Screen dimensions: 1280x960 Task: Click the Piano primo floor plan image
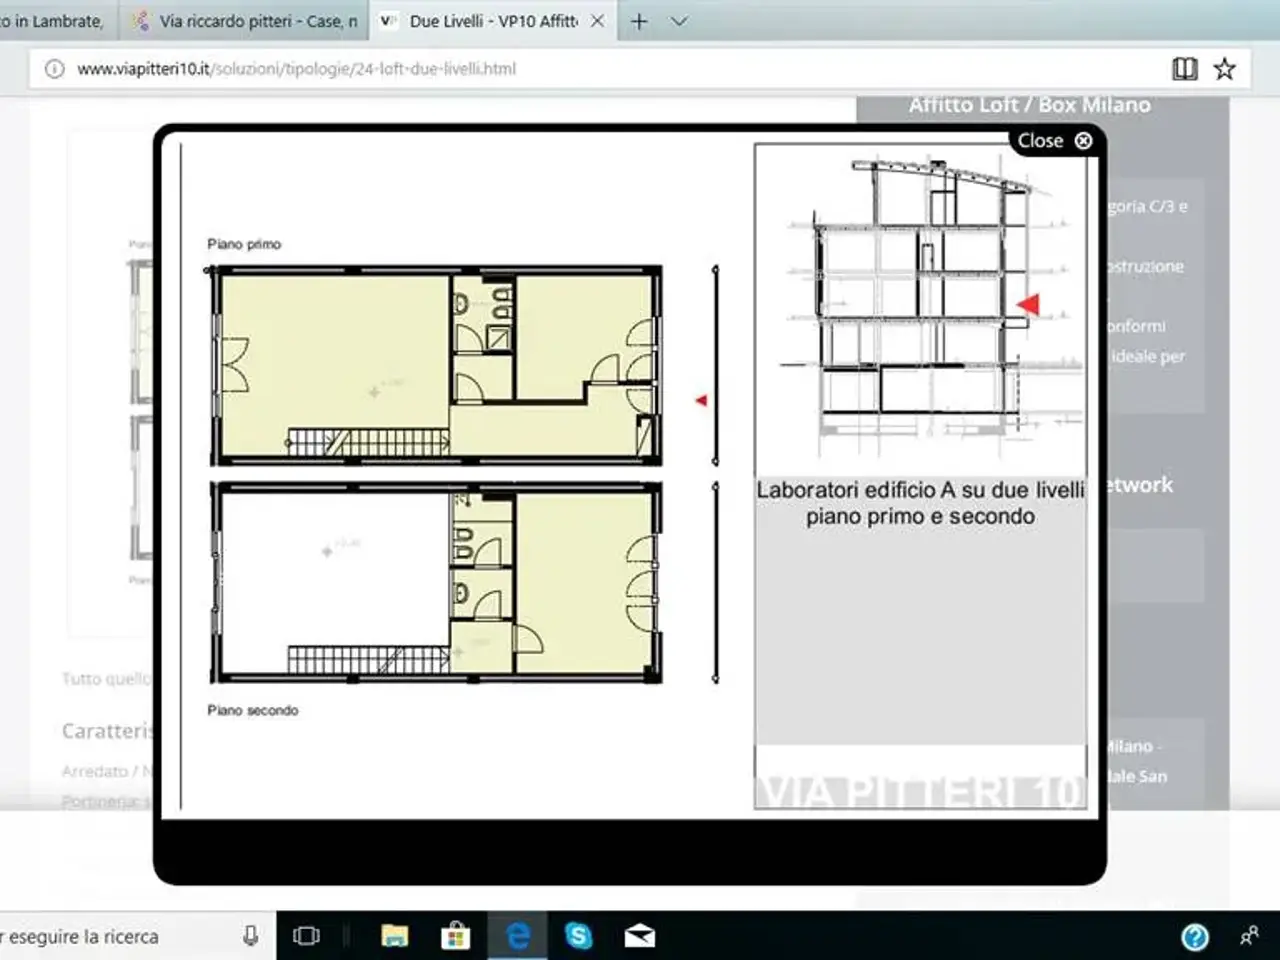click(x=434, y=366)
